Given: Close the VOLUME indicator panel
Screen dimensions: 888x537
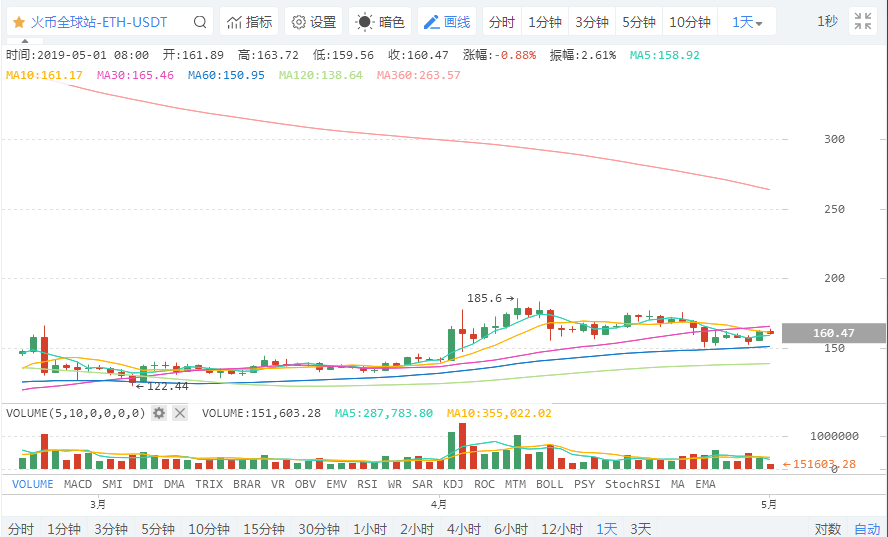Looking at the screenshot, I should click(x=180, y=413).
